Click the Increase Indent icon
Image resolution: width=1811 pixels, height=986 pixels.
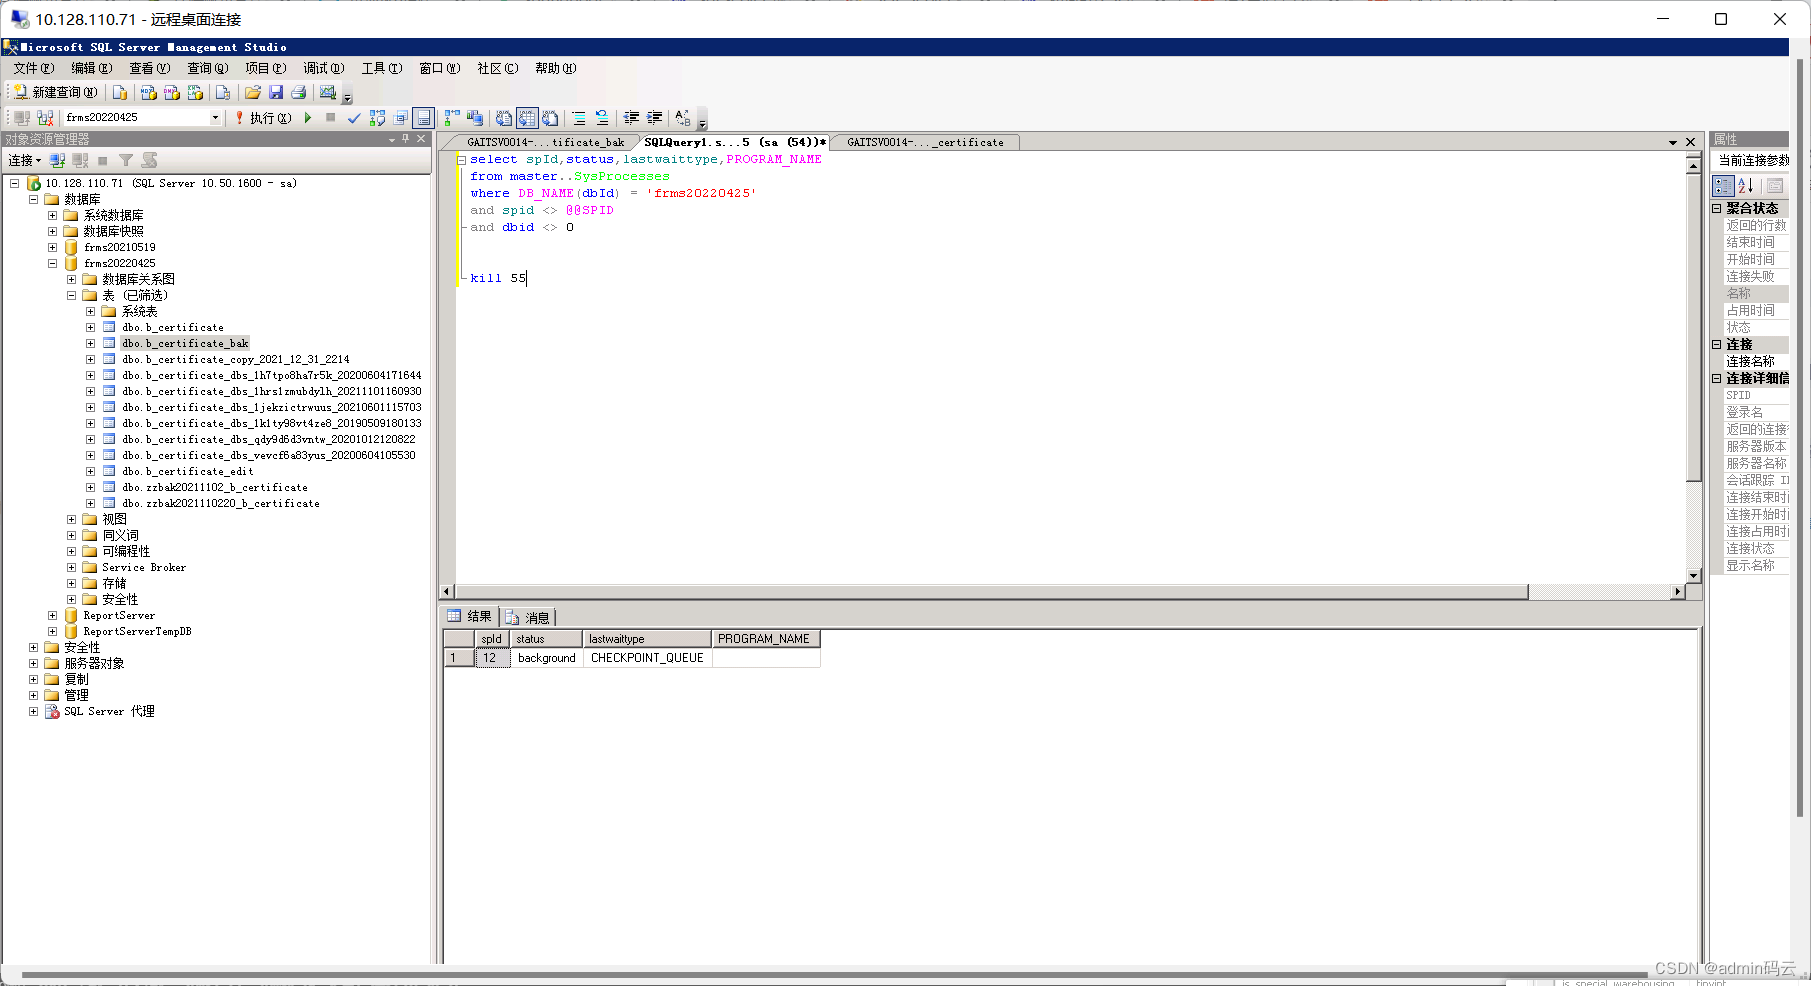click(x=654, y=118)
